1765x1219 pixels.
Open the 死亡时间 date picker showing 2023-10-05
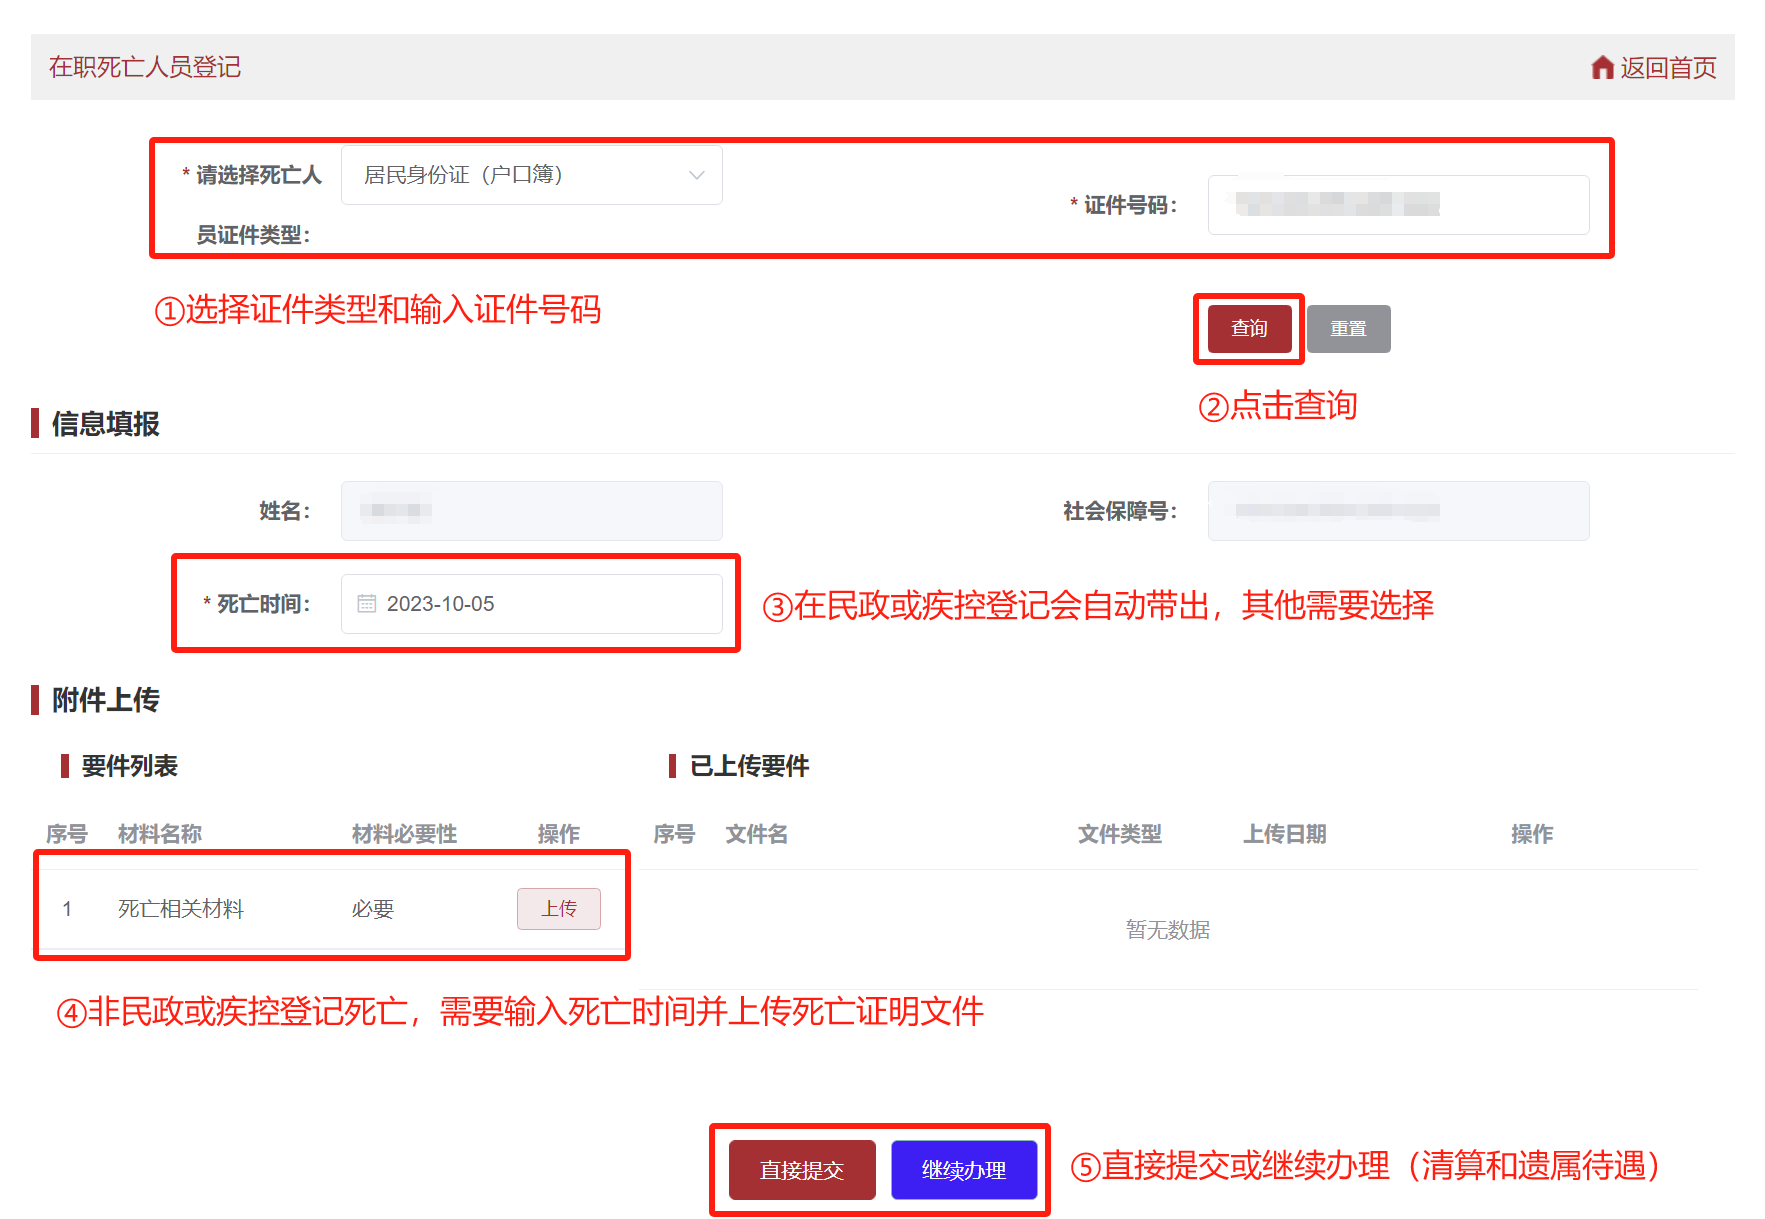pos(531,603)
